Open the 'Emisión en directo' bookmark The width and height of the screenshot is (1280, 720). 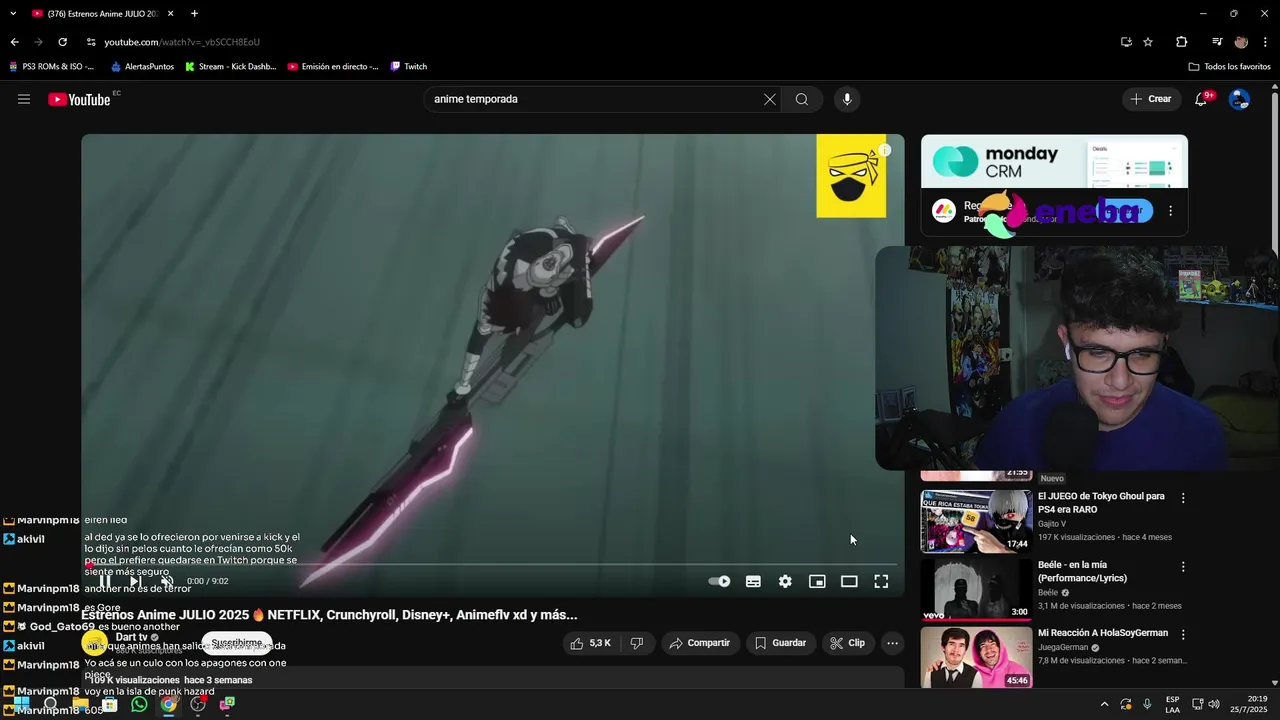(x=333, y=67)
